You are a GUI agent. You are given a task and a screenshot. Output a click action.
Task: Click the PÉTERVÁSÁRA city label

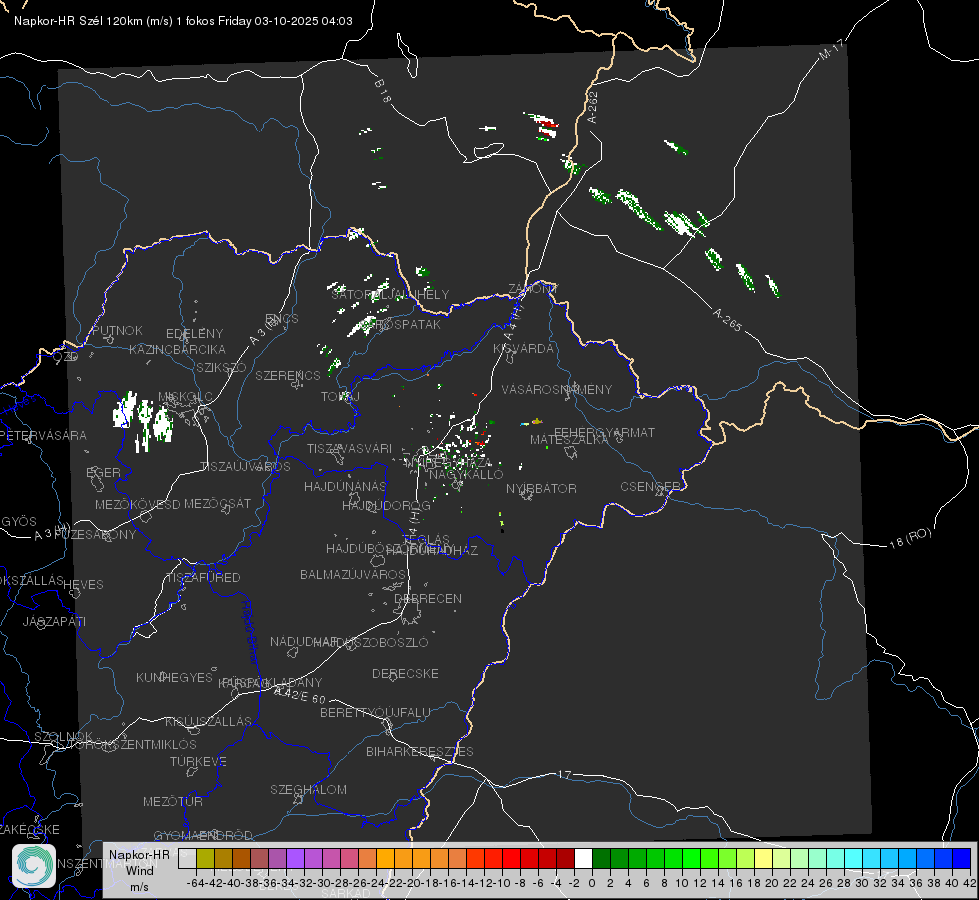(x=43, y=435)
